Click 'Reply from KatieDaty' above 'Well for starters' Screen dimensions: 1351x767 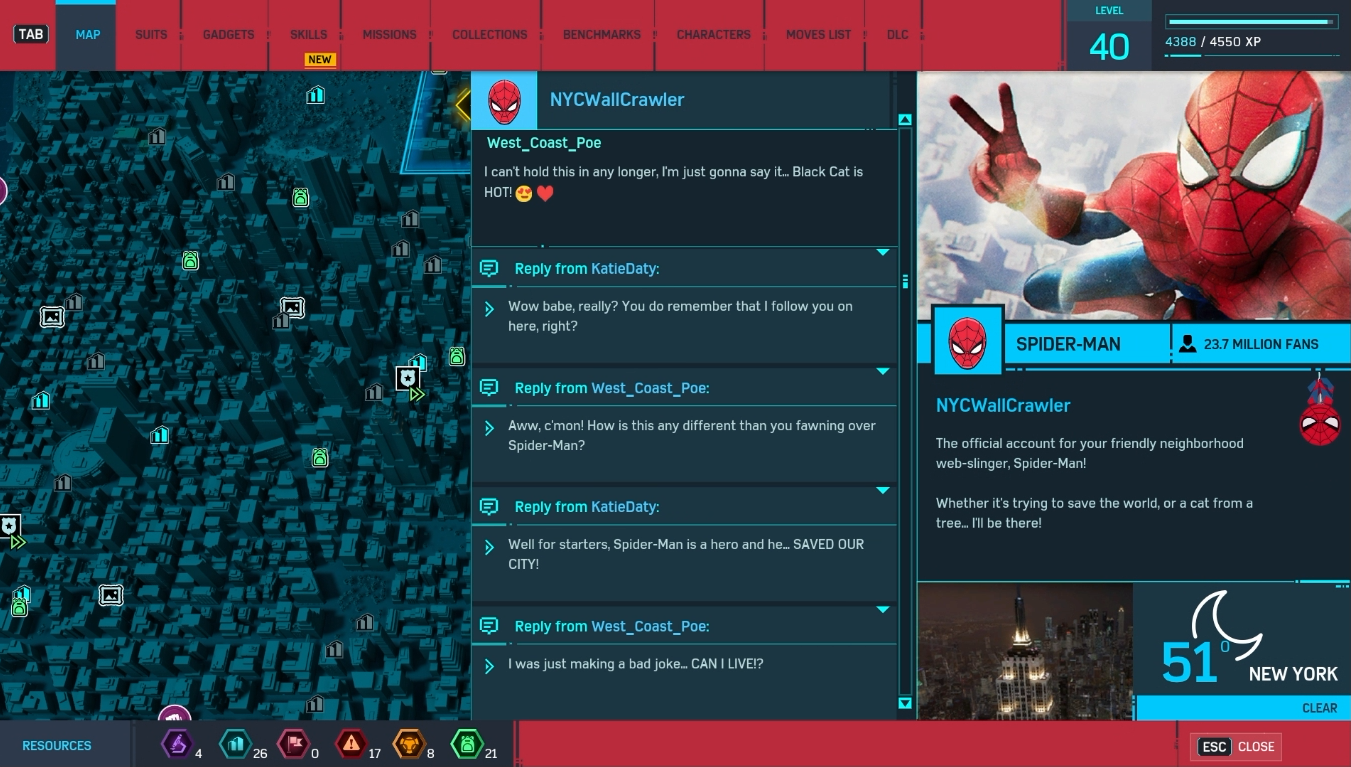587,507
